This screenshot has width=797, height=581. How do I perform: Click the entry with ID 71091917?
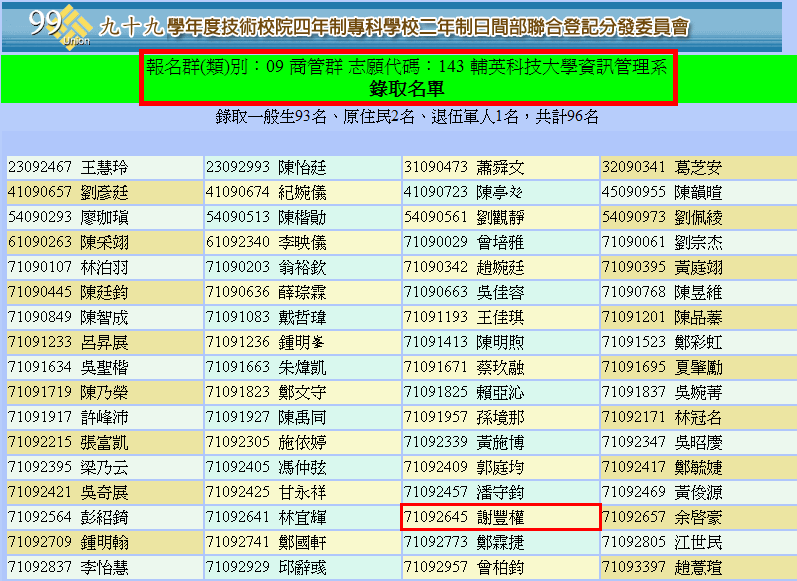coord(105,417)
